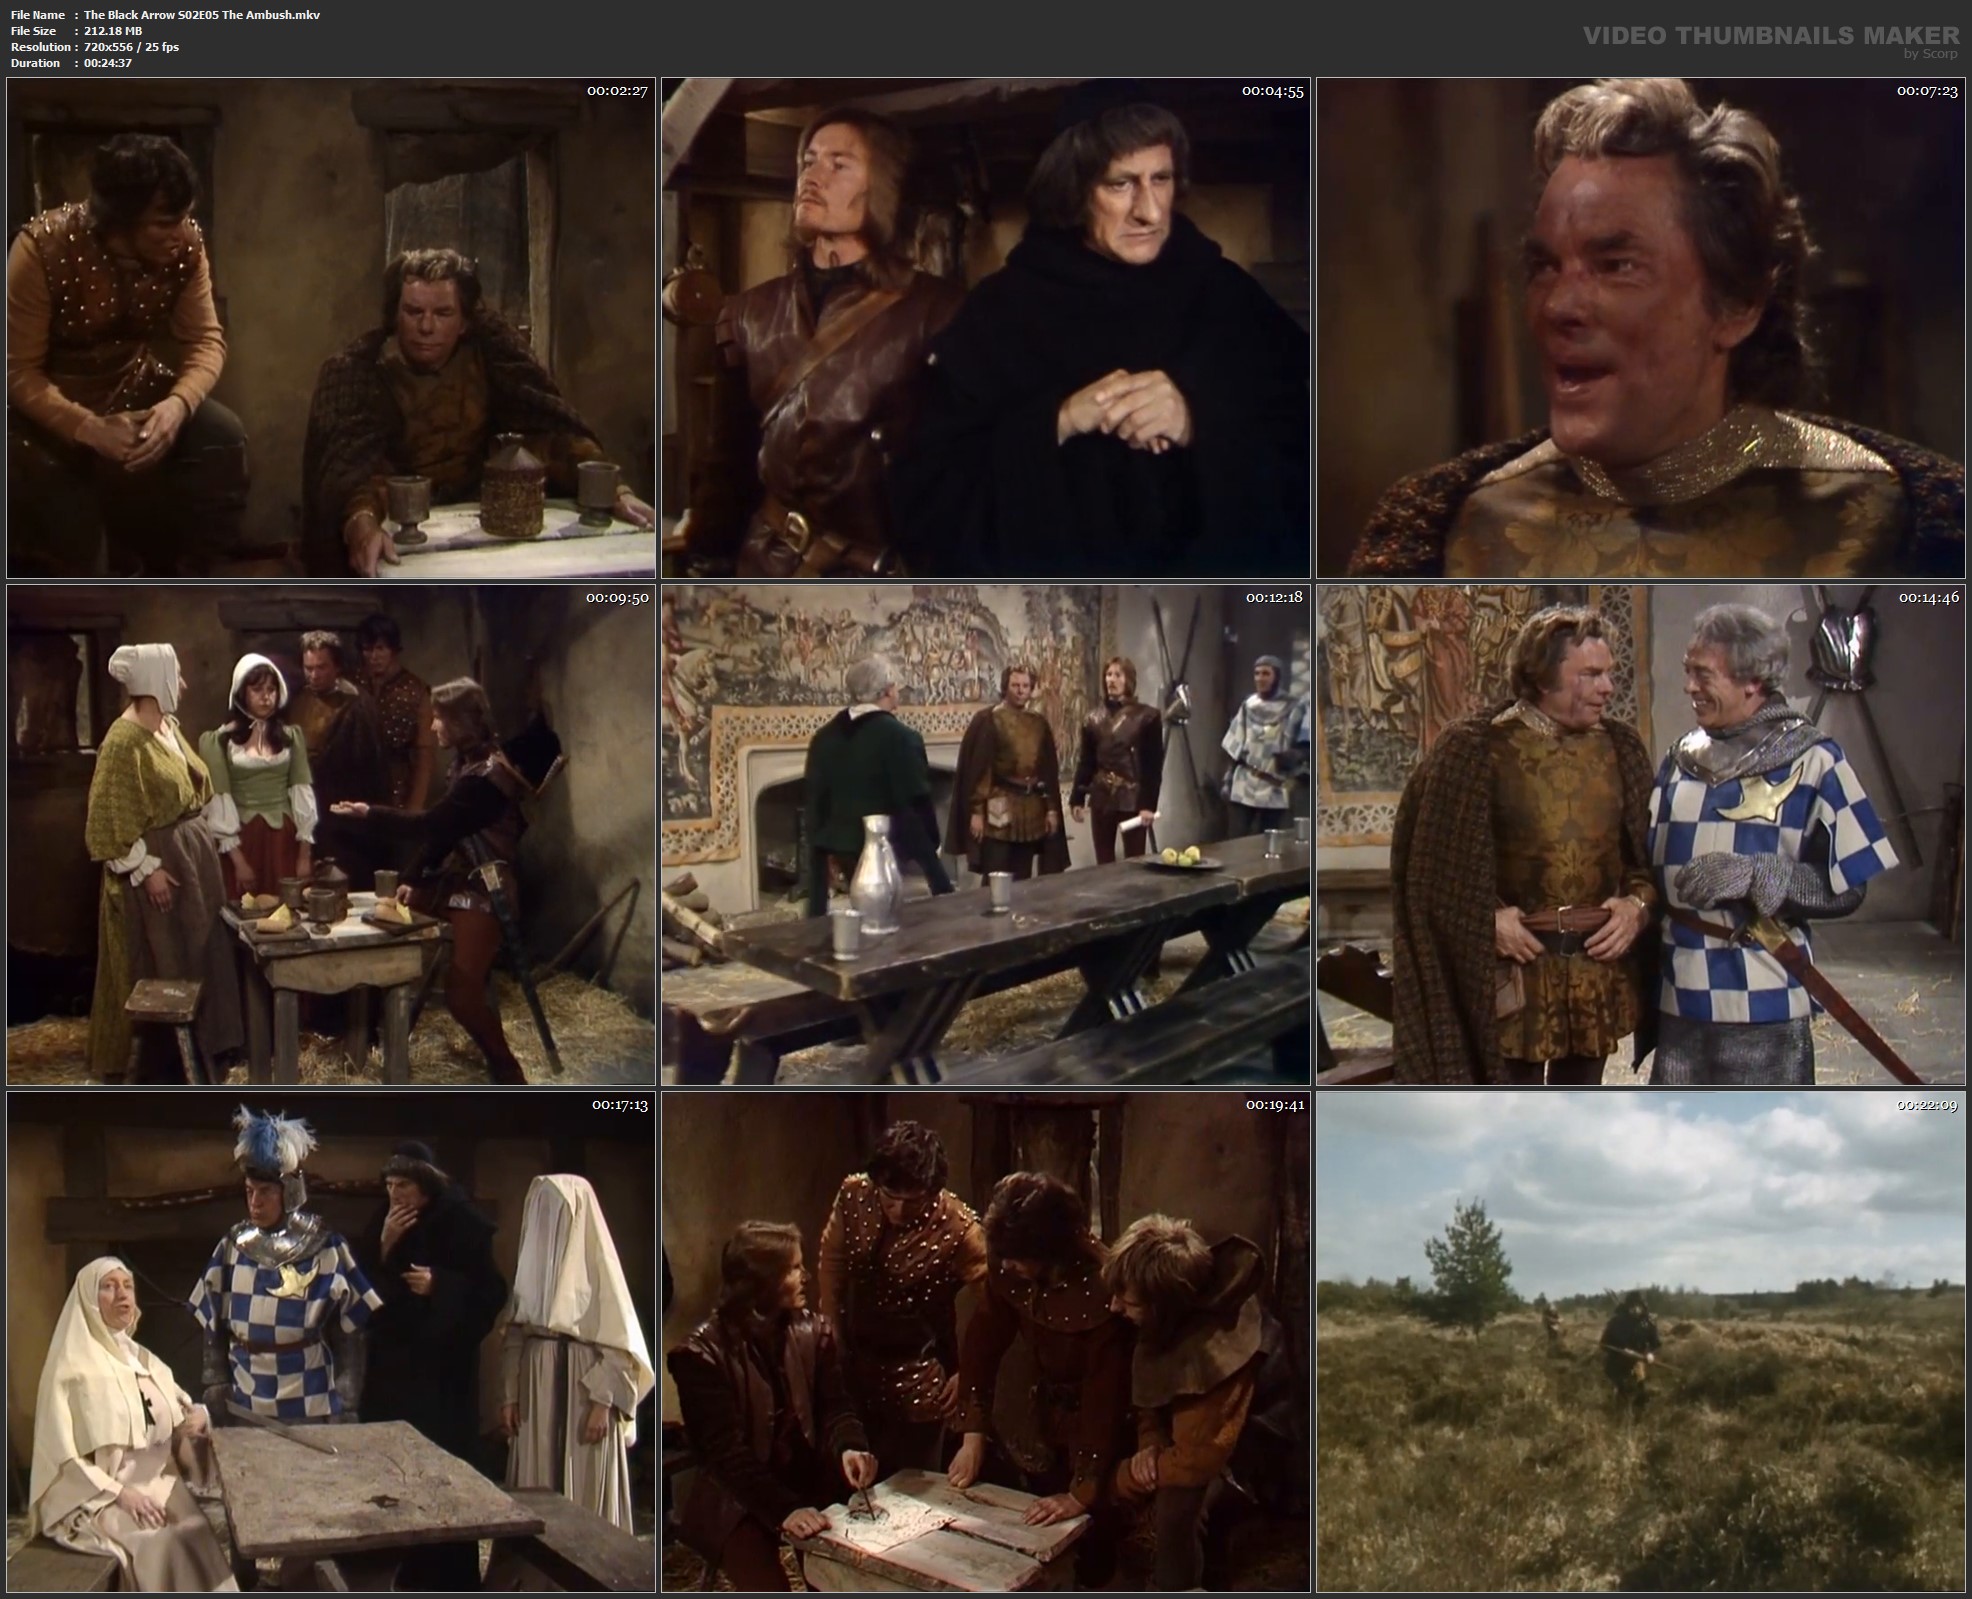Click the 00:04:55 timestamp label

point(1272,91)
